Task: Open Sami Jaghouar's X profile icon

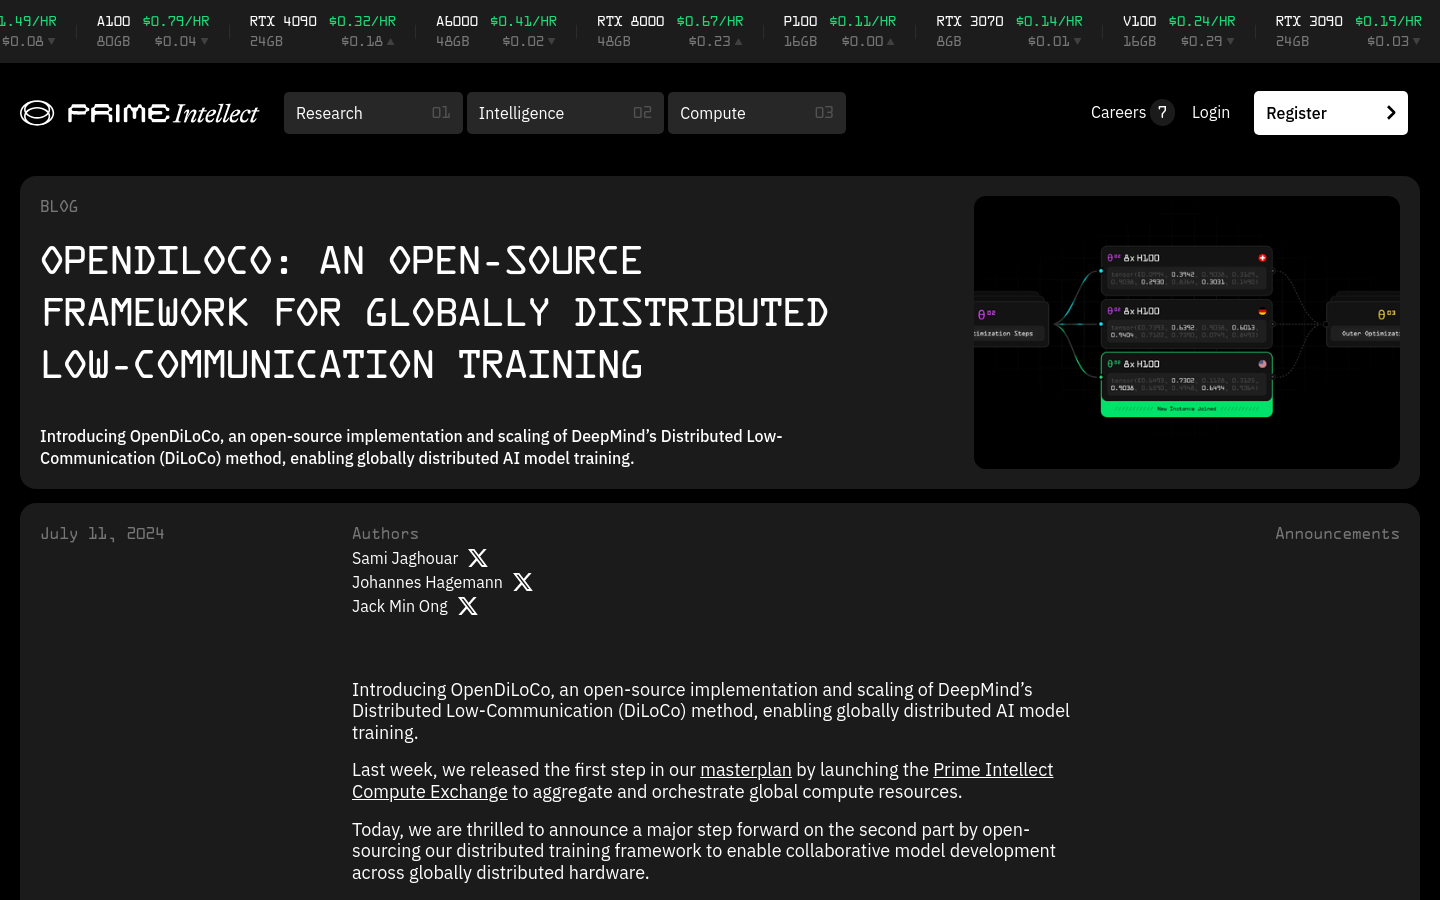Action: (x=478, y=558)
